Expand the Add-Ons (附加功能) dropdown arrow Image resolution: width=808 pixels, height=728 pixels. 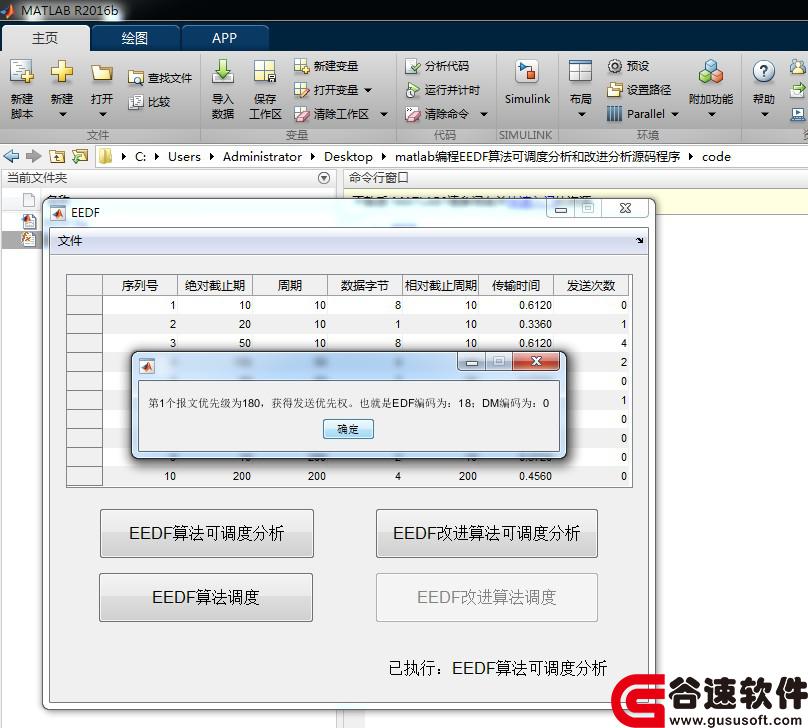pos(712,114)
